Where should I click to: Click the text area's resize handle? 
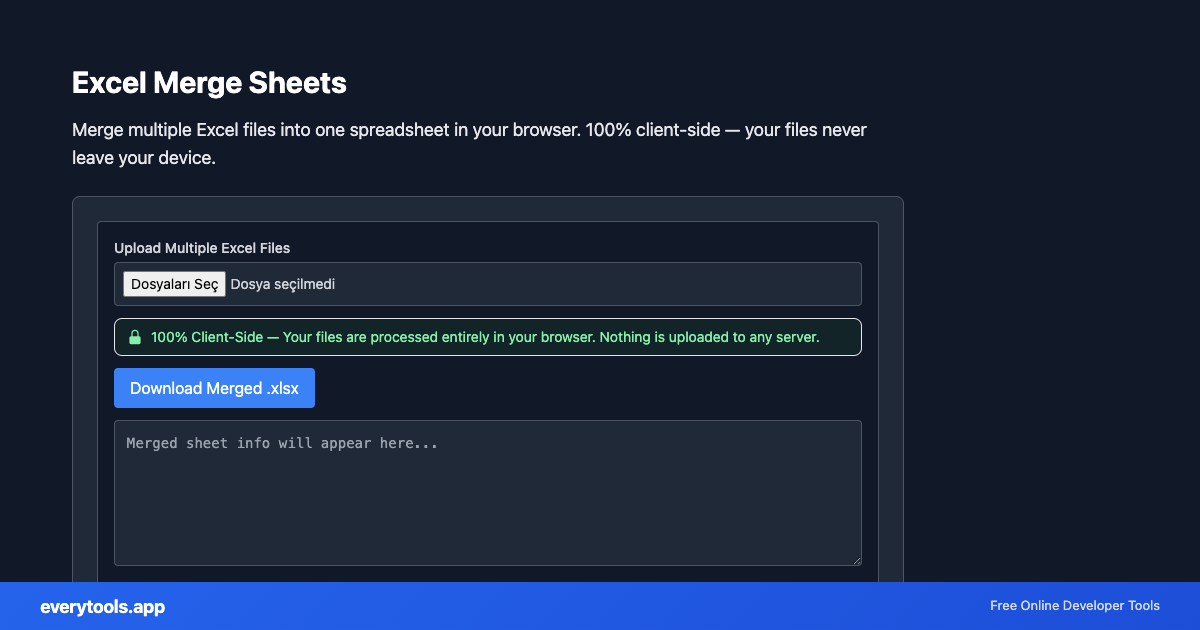tap(856, 560)
